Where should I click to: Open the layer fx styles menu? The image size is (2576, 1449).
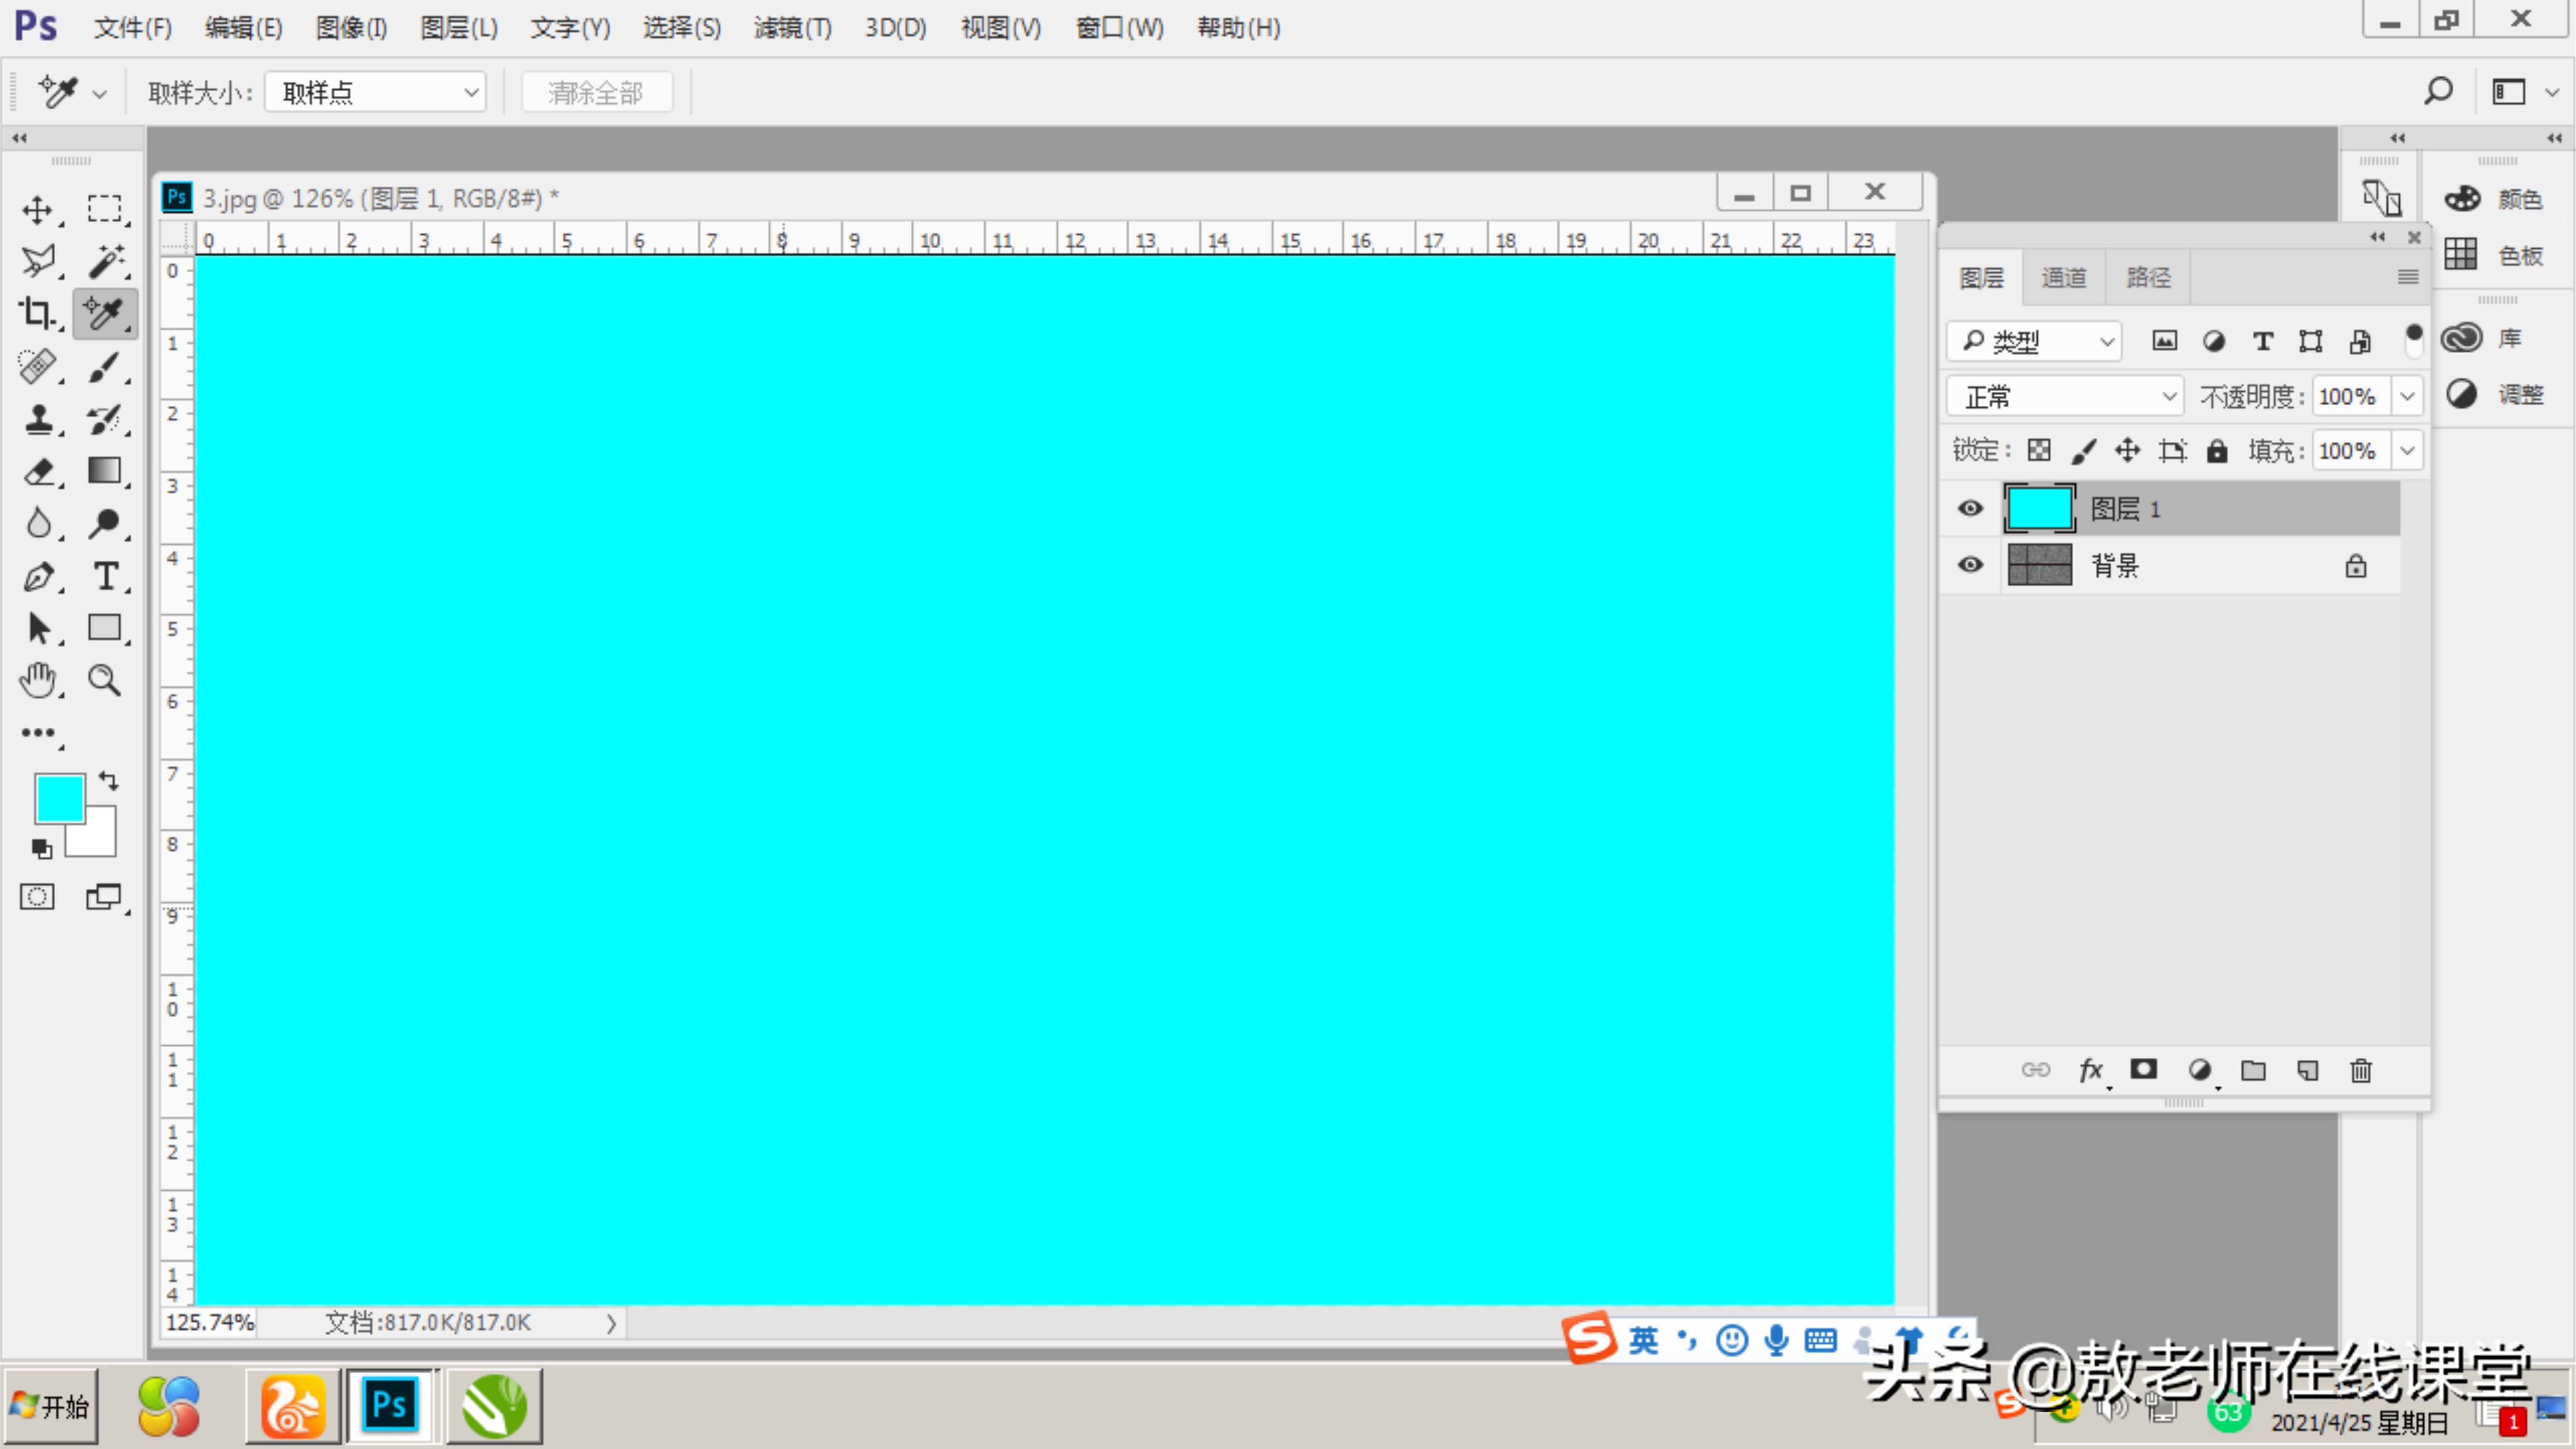2090,1070
